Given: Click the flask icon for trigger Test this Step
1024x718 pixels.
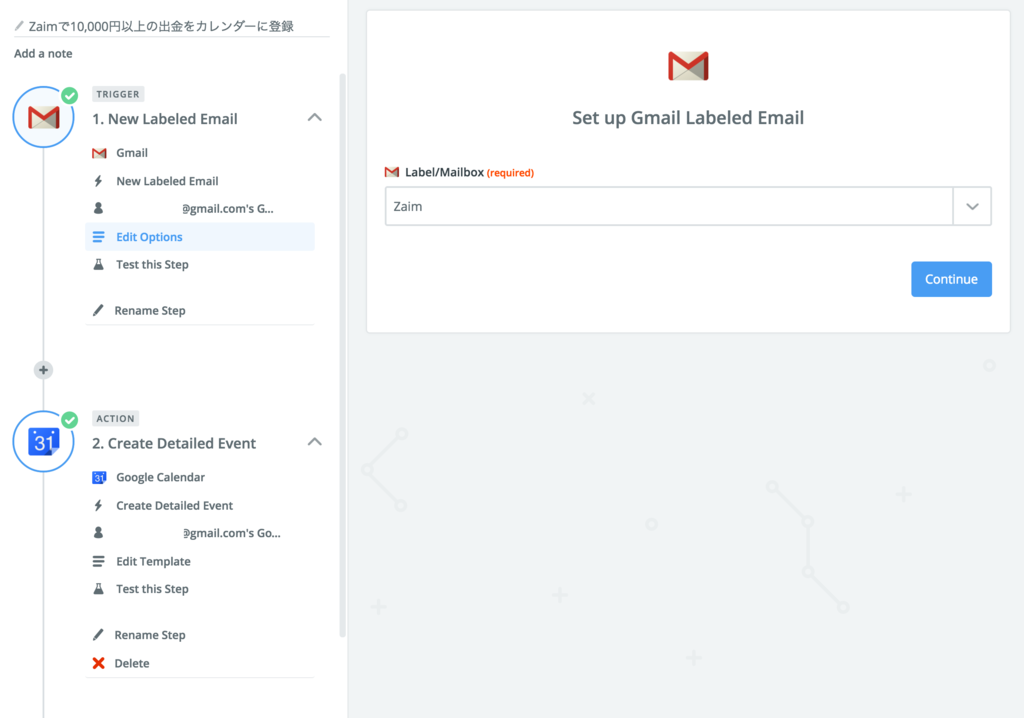Looking at the screenshot, I should (99, 265).
